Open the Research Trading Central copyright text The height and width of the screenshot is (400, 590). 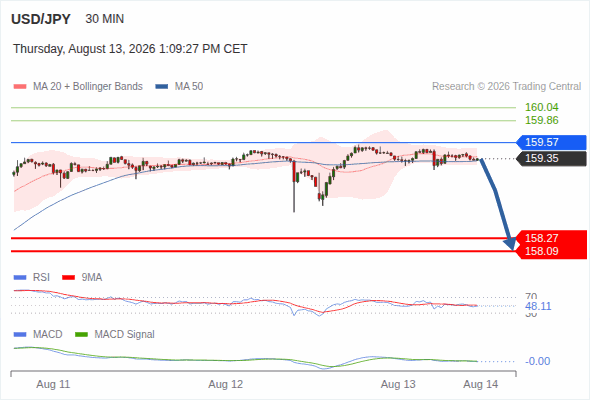(x=506, y=87)
